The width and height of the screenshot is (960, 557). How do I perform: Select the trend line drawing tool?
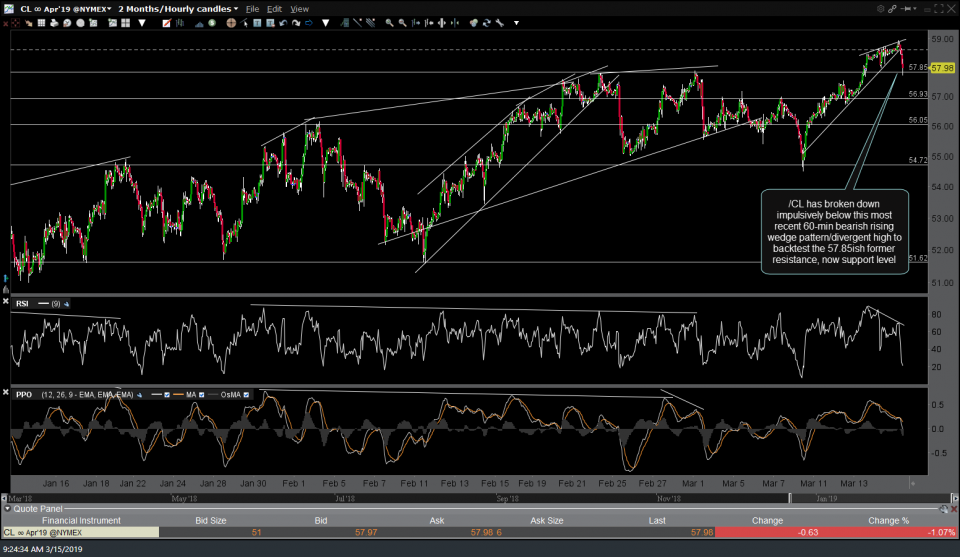point(358,23)
